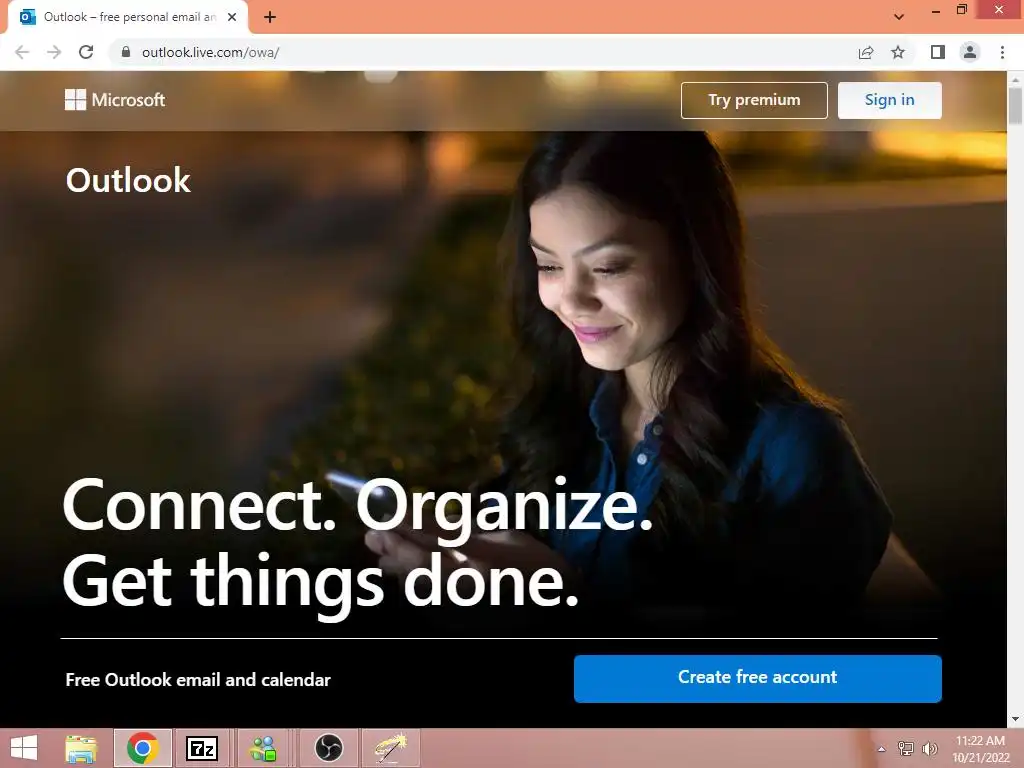Click the network tray icon

905,748
